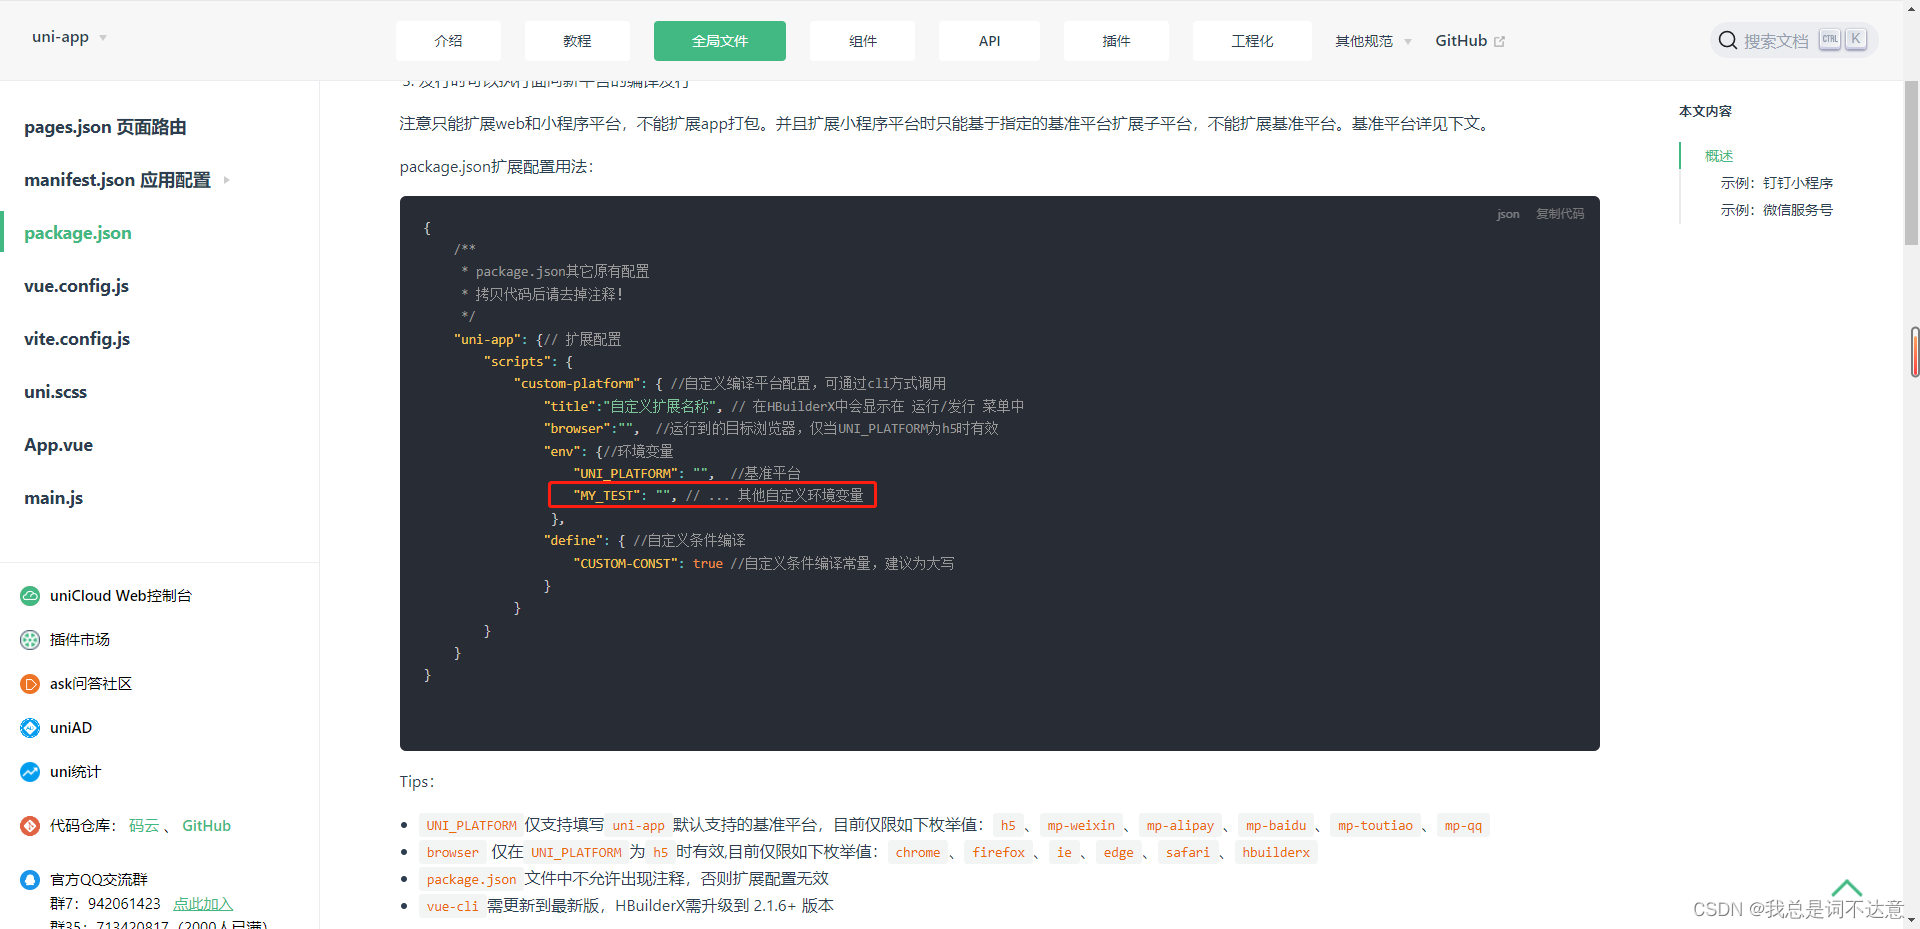Expand the 其他规范 dropdown menu
The height and width of the screenshot is (929, 1920).
[1373, 41]
